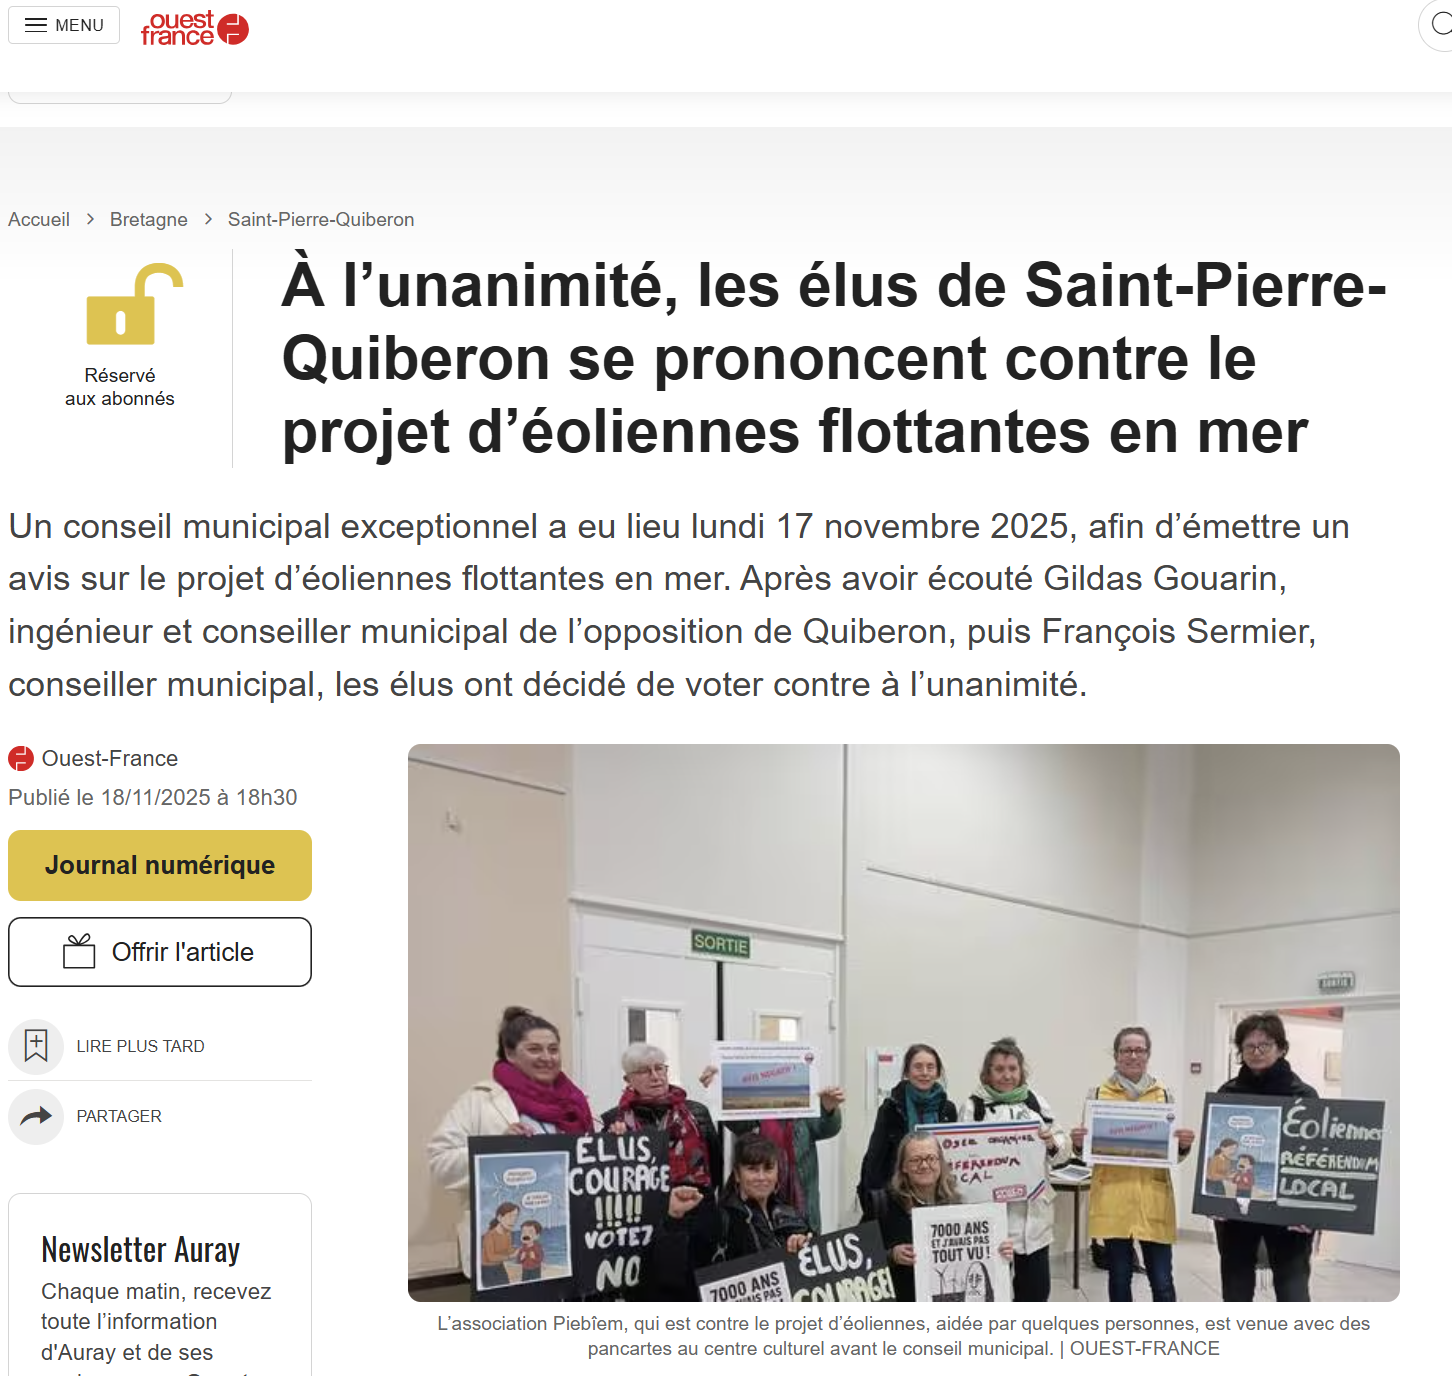Click the Newsletter Auray heading

[141, 1250]
